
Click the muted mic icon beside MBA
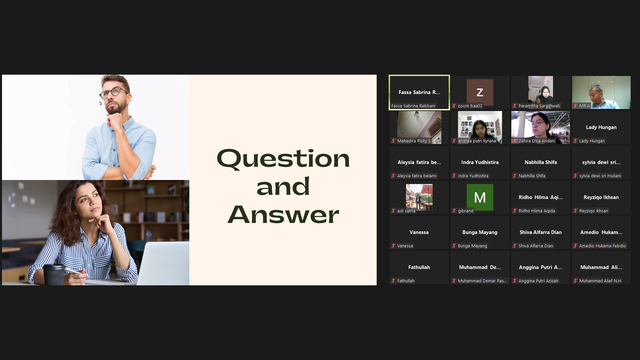(576, 106)
